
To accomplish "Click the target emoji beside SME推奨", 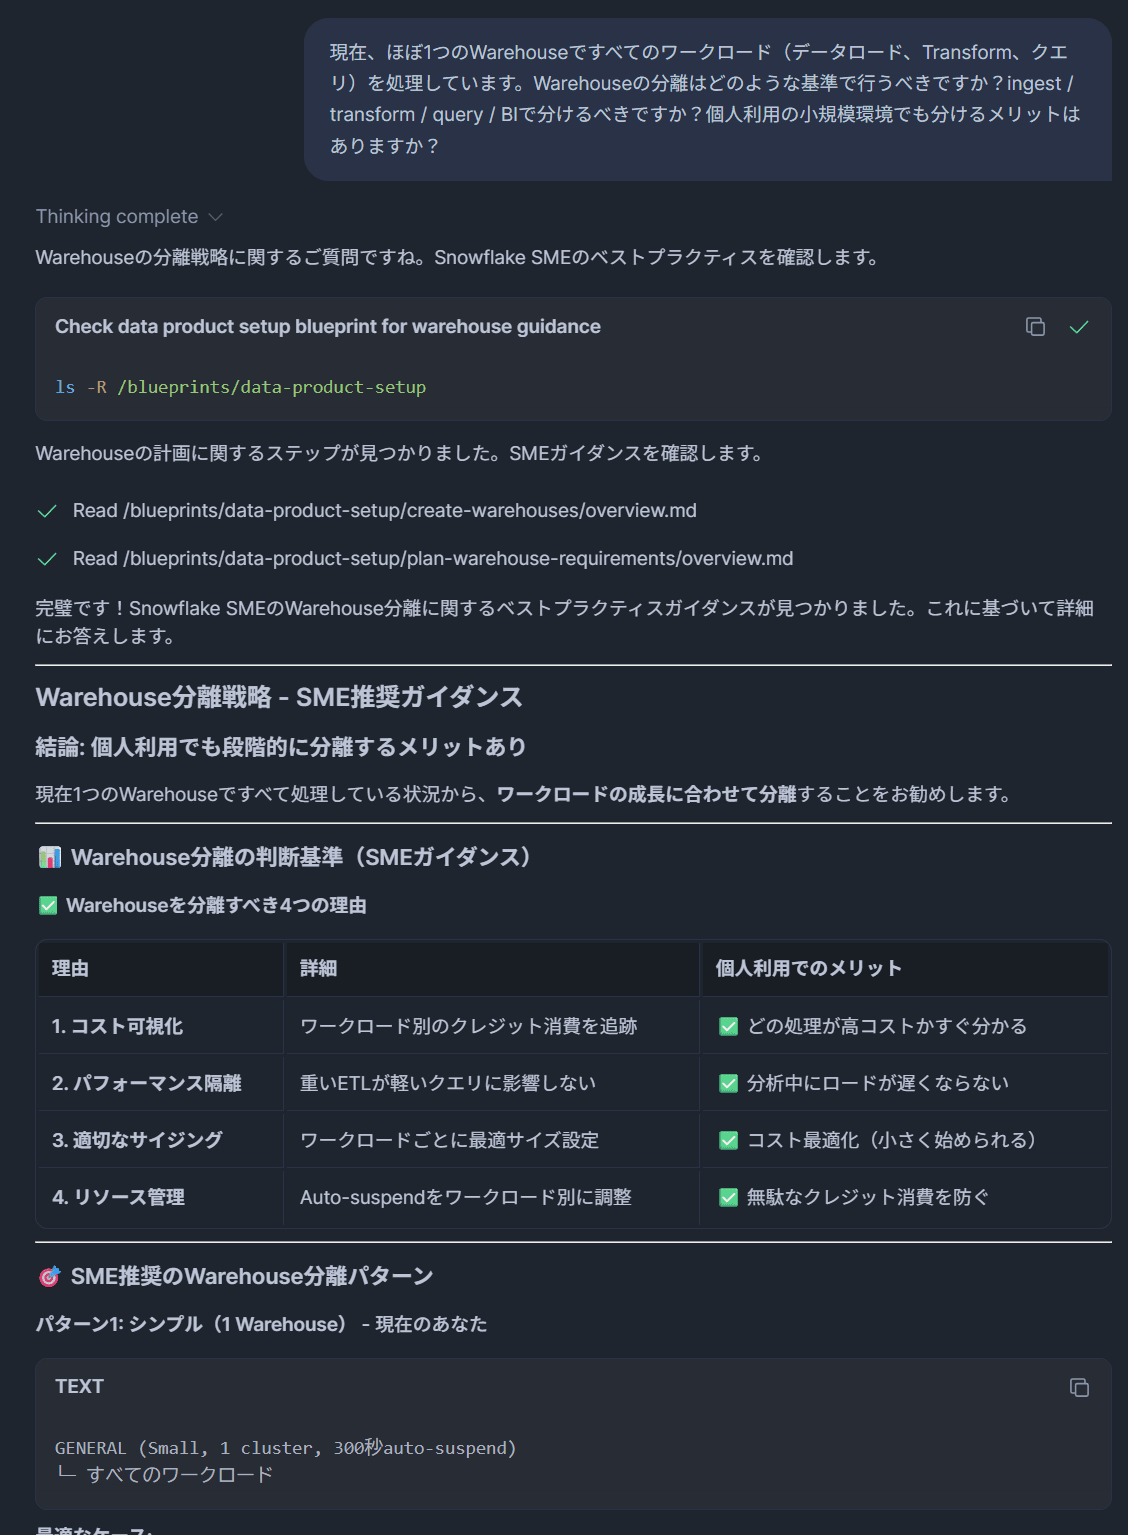I will pyautogui.click(x=49, y=1277).
